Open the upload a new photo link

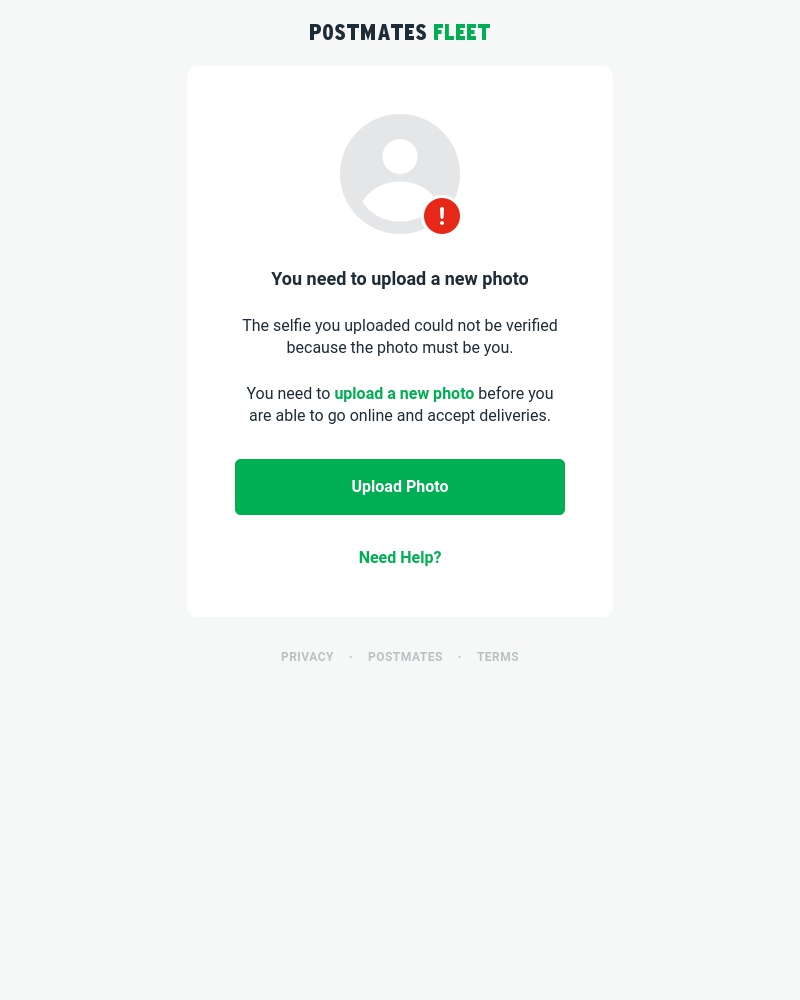point(404,393)
